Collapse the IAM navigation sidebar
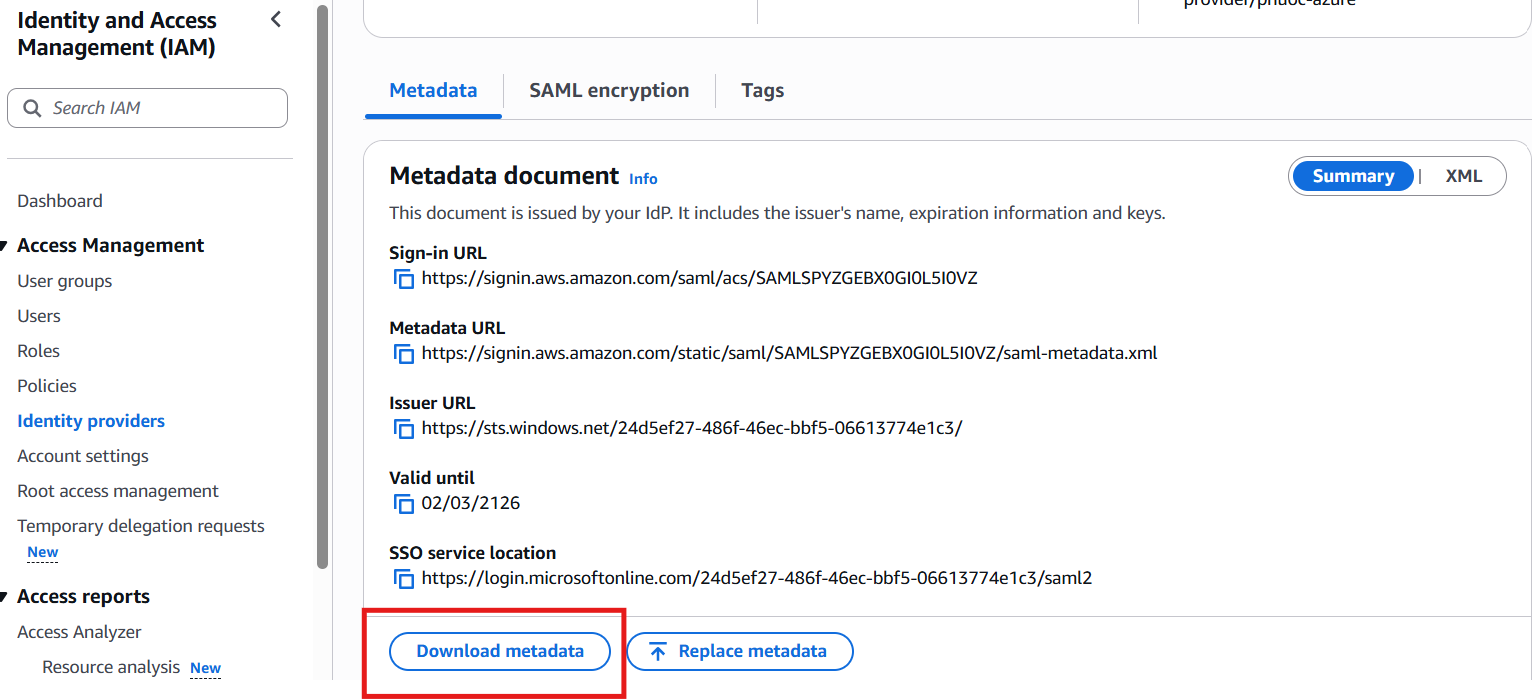The width and height of the screenshot is (1532, 700). click(276, 19)
